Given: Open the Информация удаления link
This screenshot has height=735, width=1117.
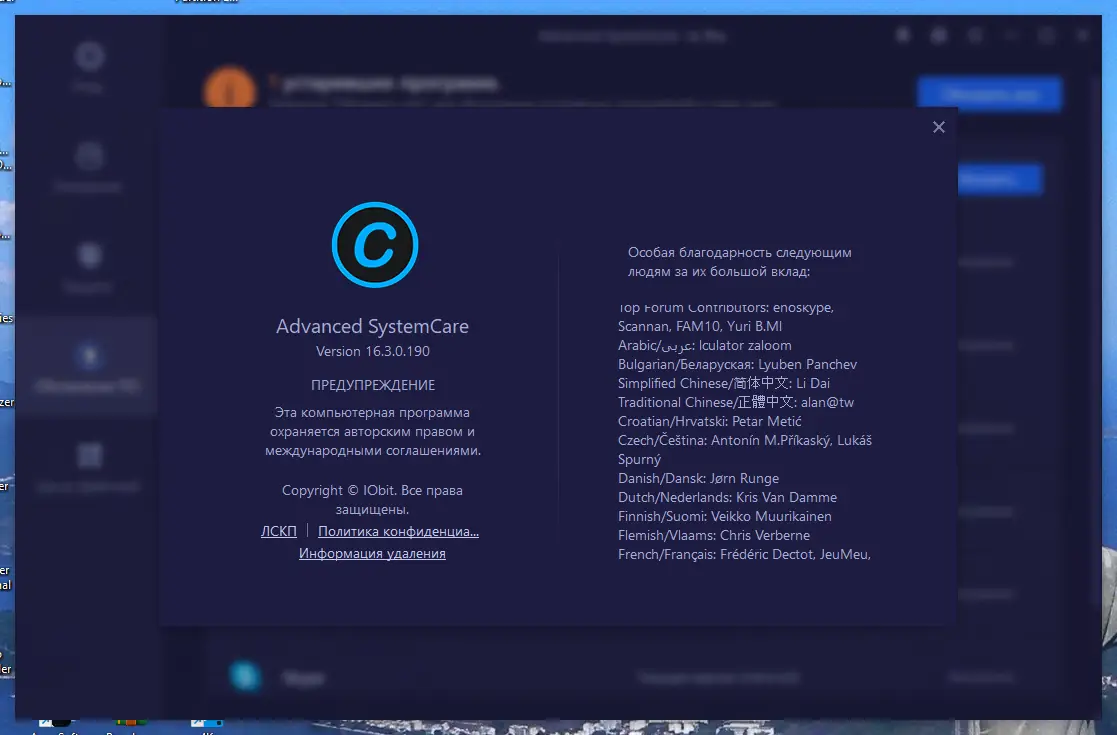Looking at the screenshot, I should [x=372, y=553].
